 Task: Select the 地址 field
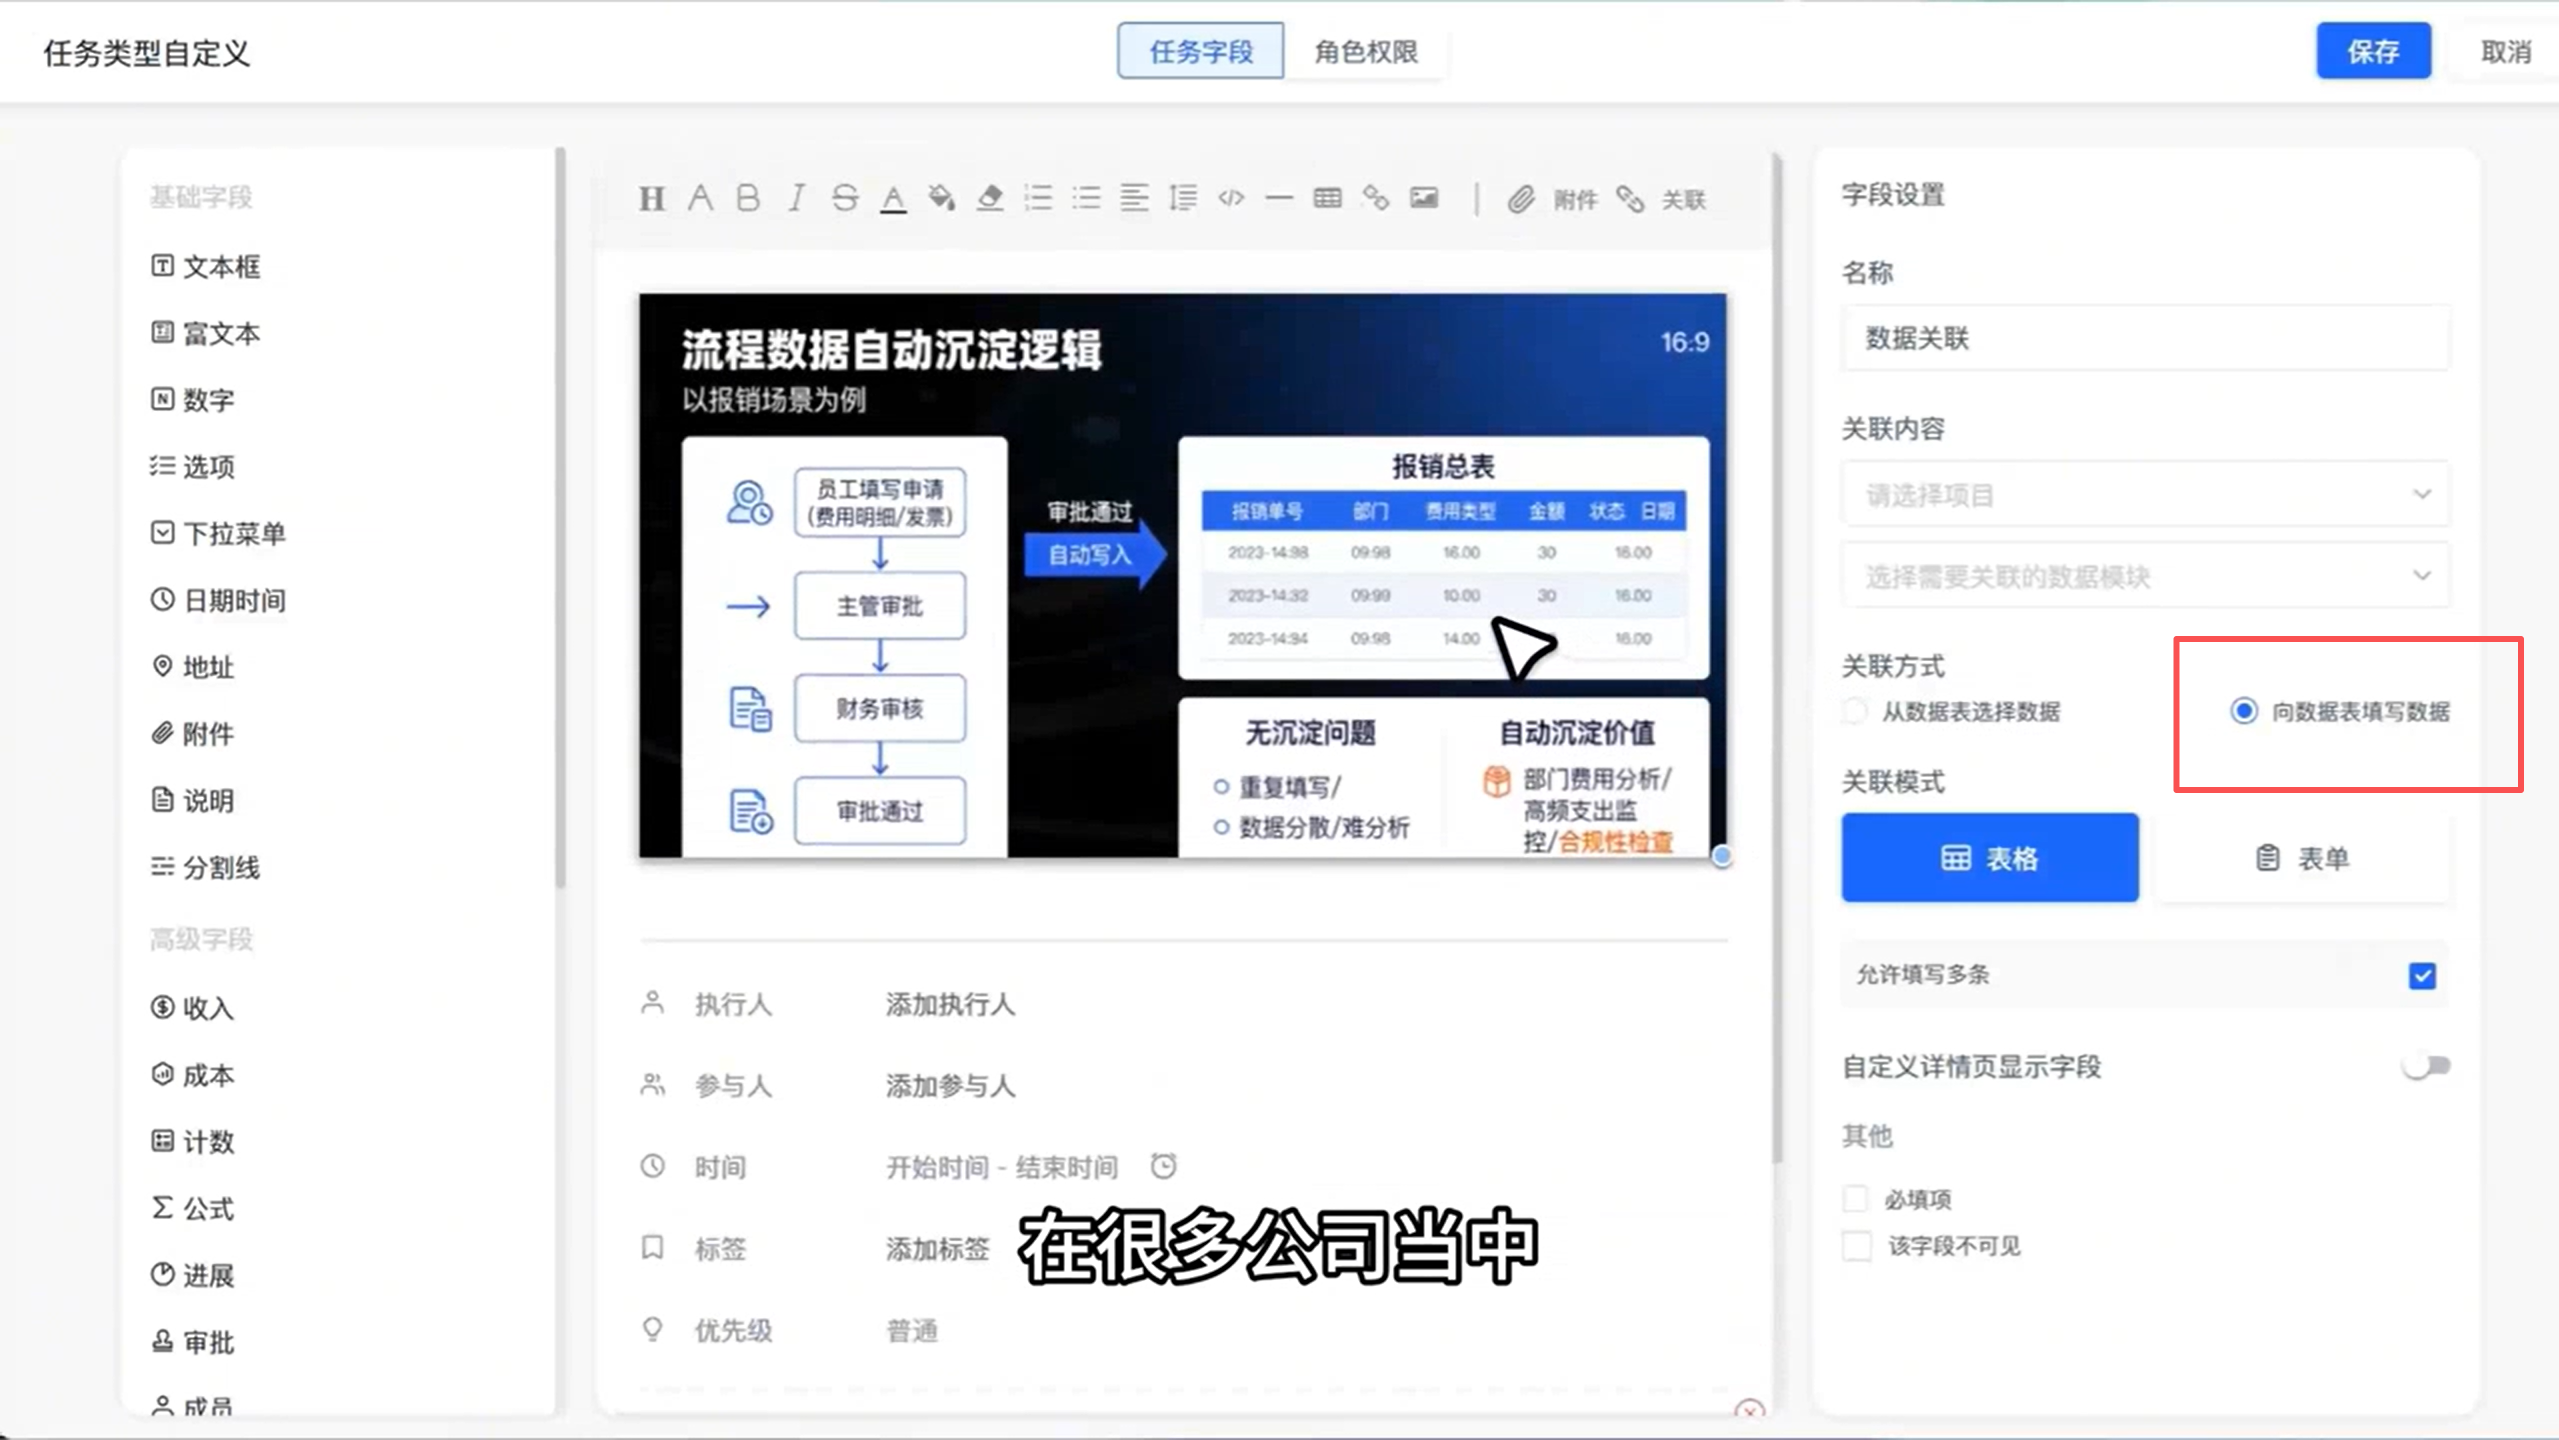pos(192,666)
